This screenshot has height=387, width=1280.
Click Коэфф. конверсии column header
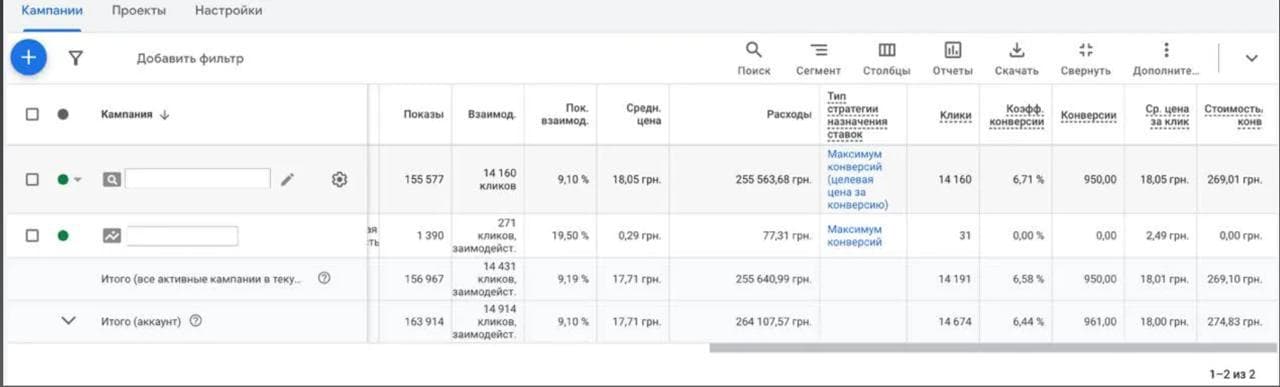coord(1016,115)
